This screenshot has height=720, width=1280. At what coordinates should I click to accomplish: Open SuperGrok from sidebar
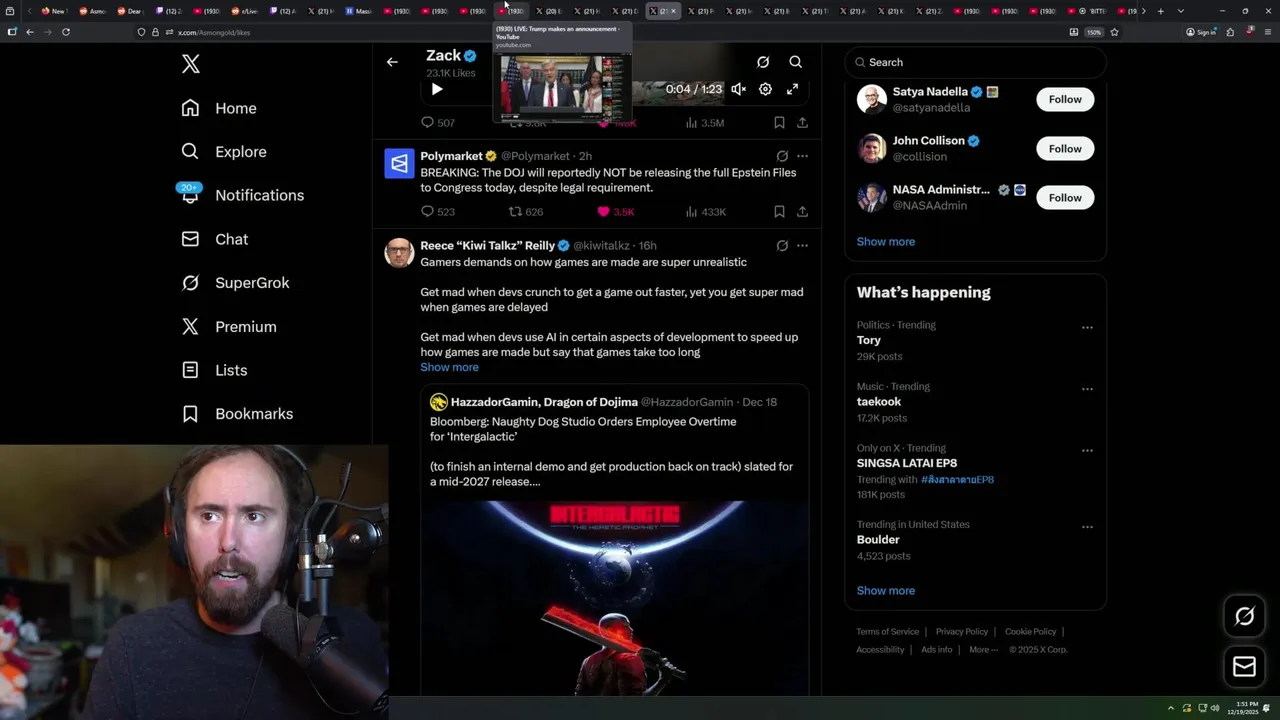coord(235,283)
